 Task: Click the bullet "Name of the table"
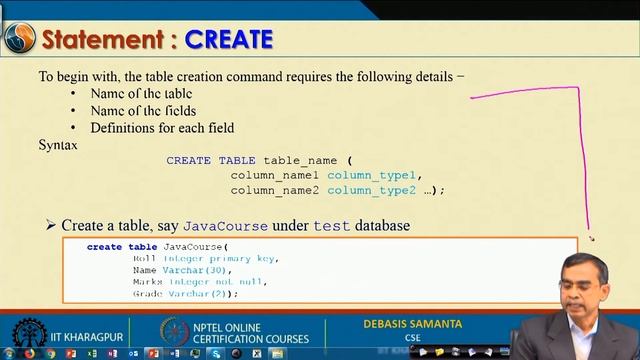[x=141, y=94]
